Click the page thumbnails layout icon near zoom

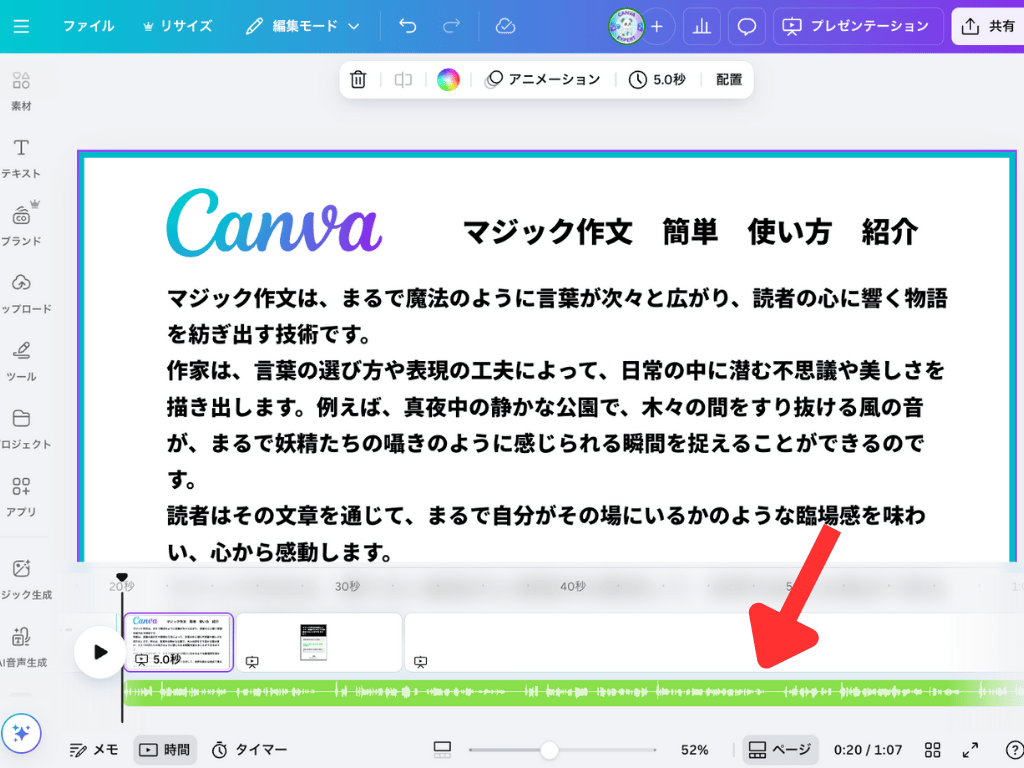tap(442, 750)
